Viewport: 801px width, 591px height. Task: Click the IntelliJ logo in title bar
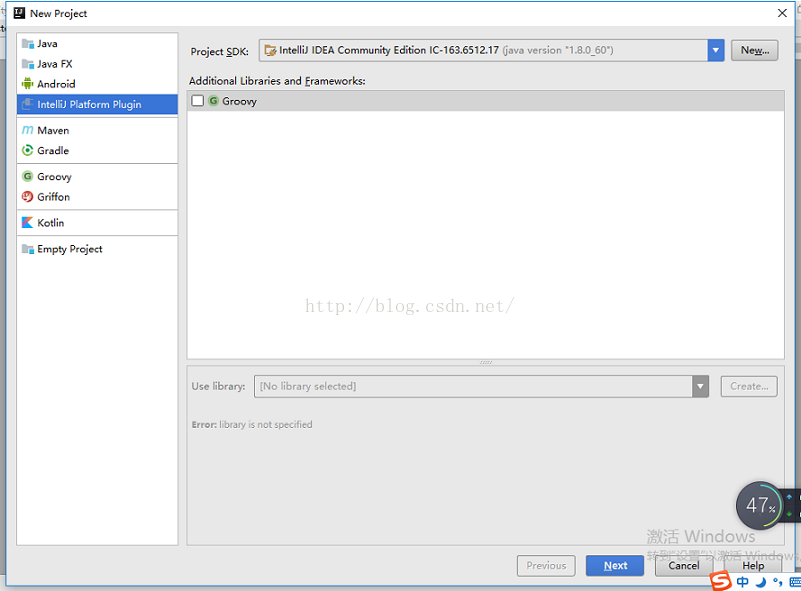pos(19,13)
